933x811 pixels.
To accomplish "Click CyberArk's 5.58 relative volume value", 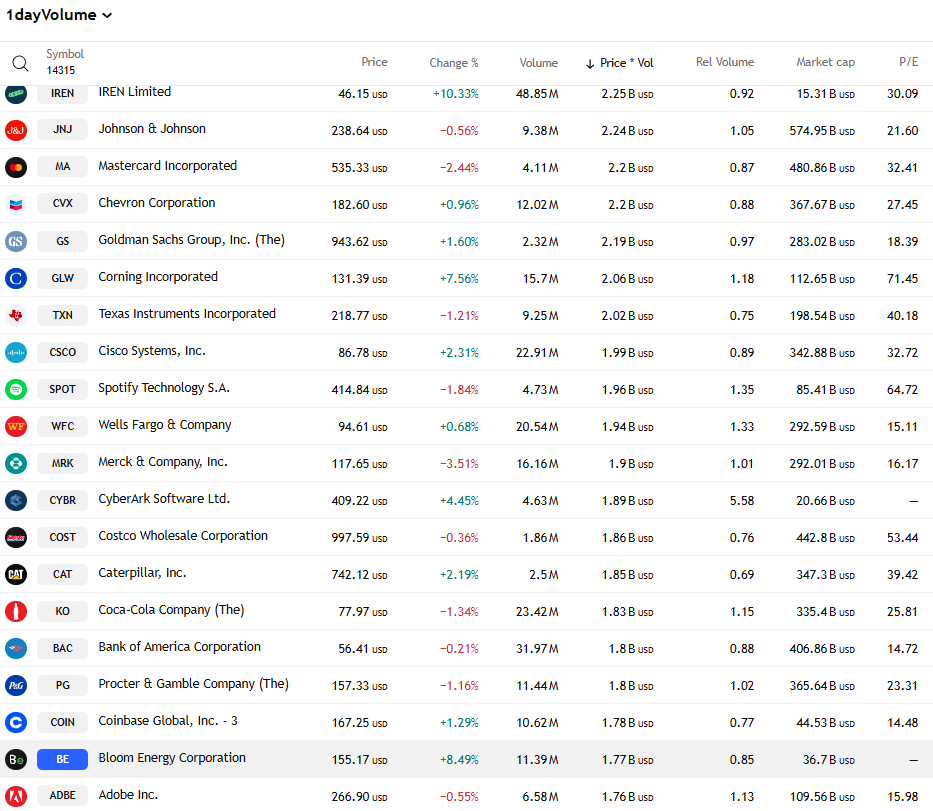I will 742,501.
